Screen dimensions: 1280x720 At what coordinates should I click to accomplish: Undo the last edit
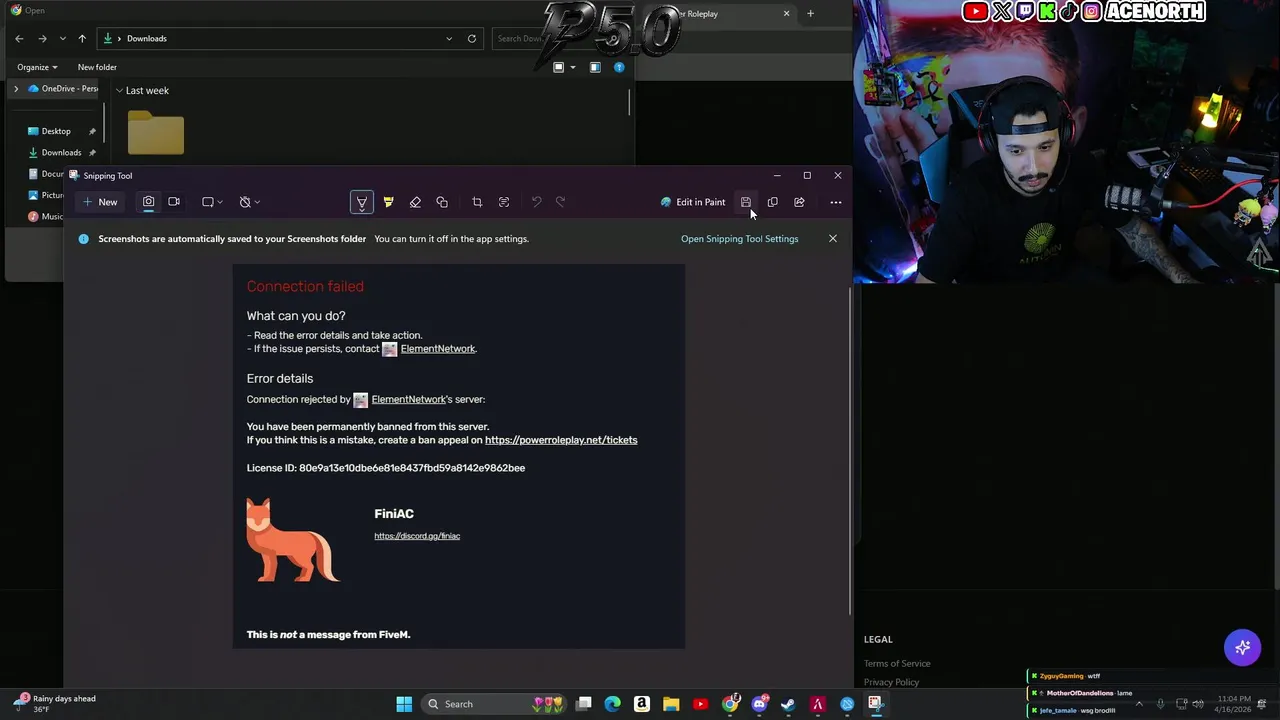(x=536, y=202)
